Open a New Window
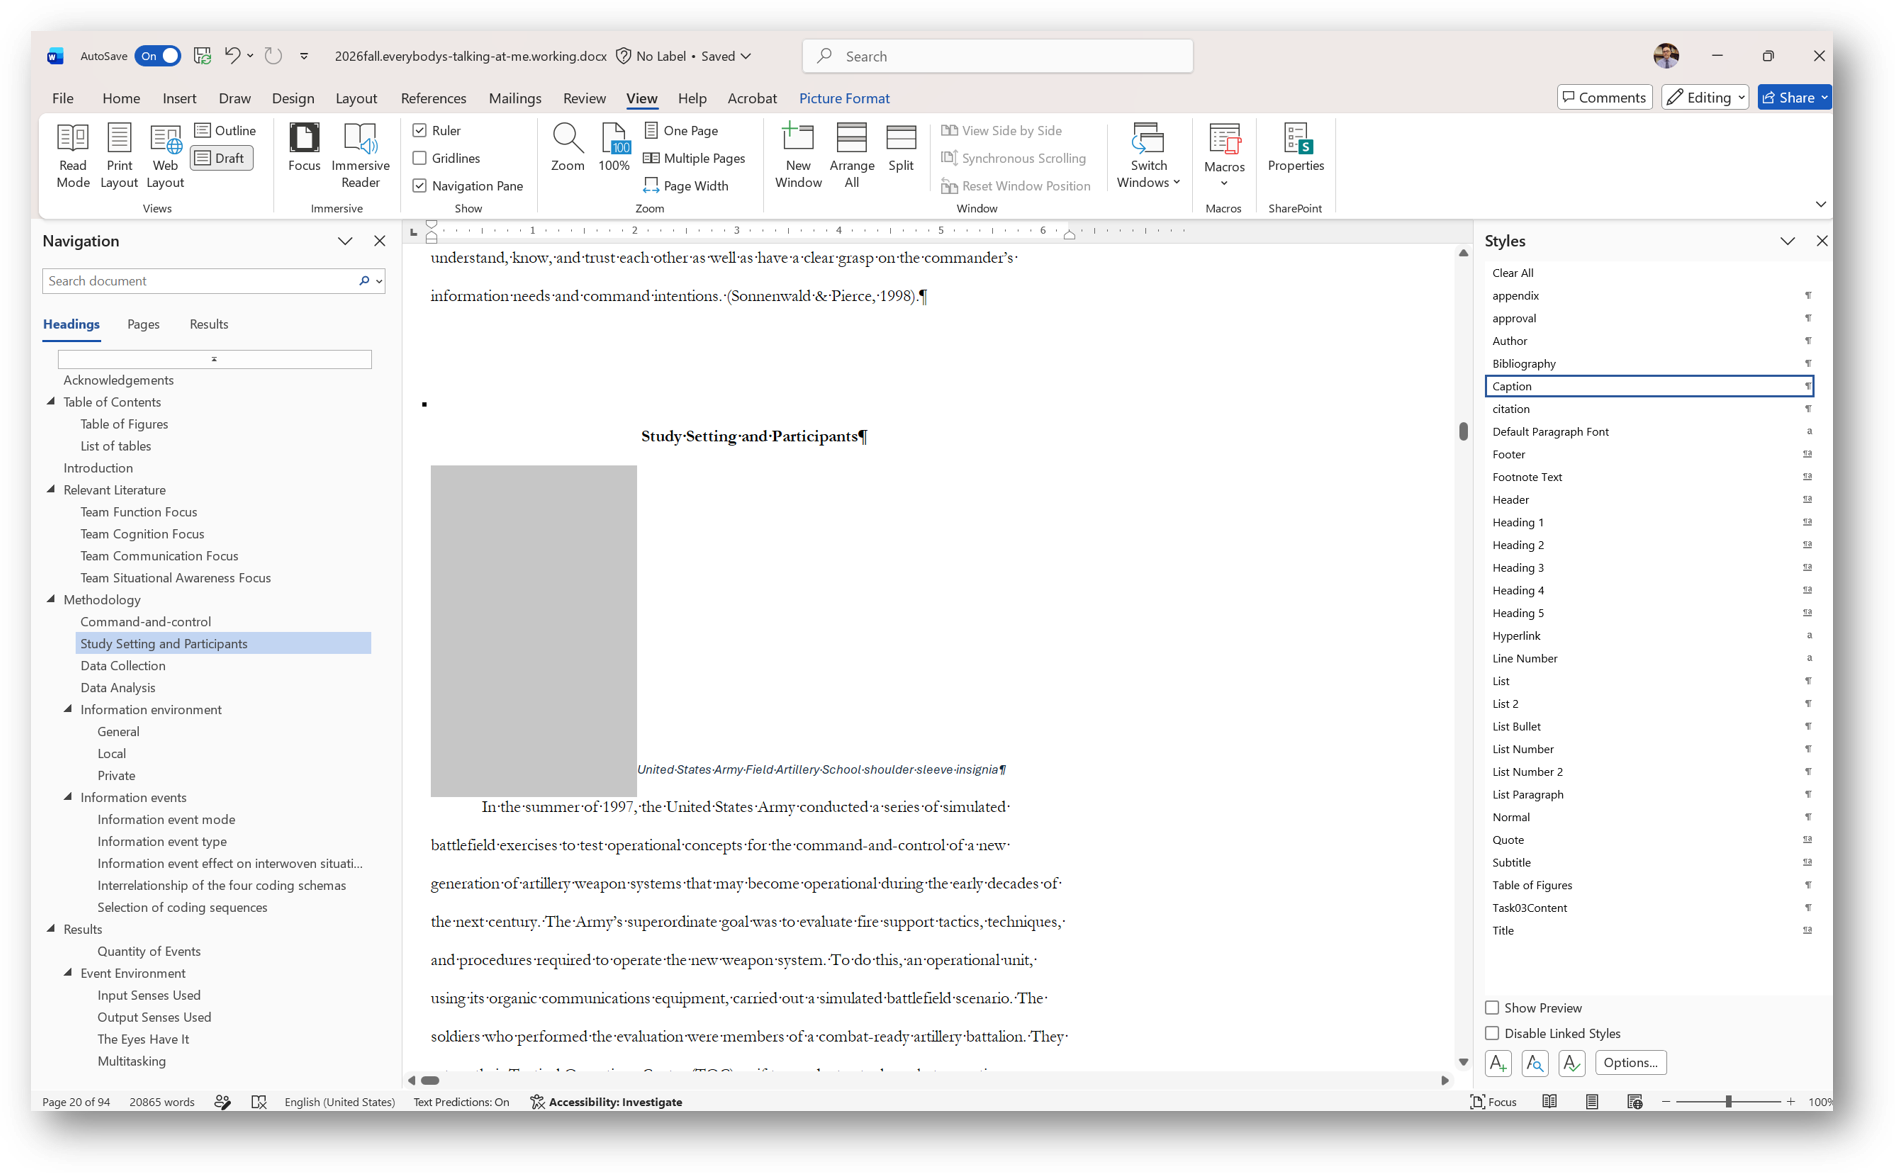 tap(798, 156)
